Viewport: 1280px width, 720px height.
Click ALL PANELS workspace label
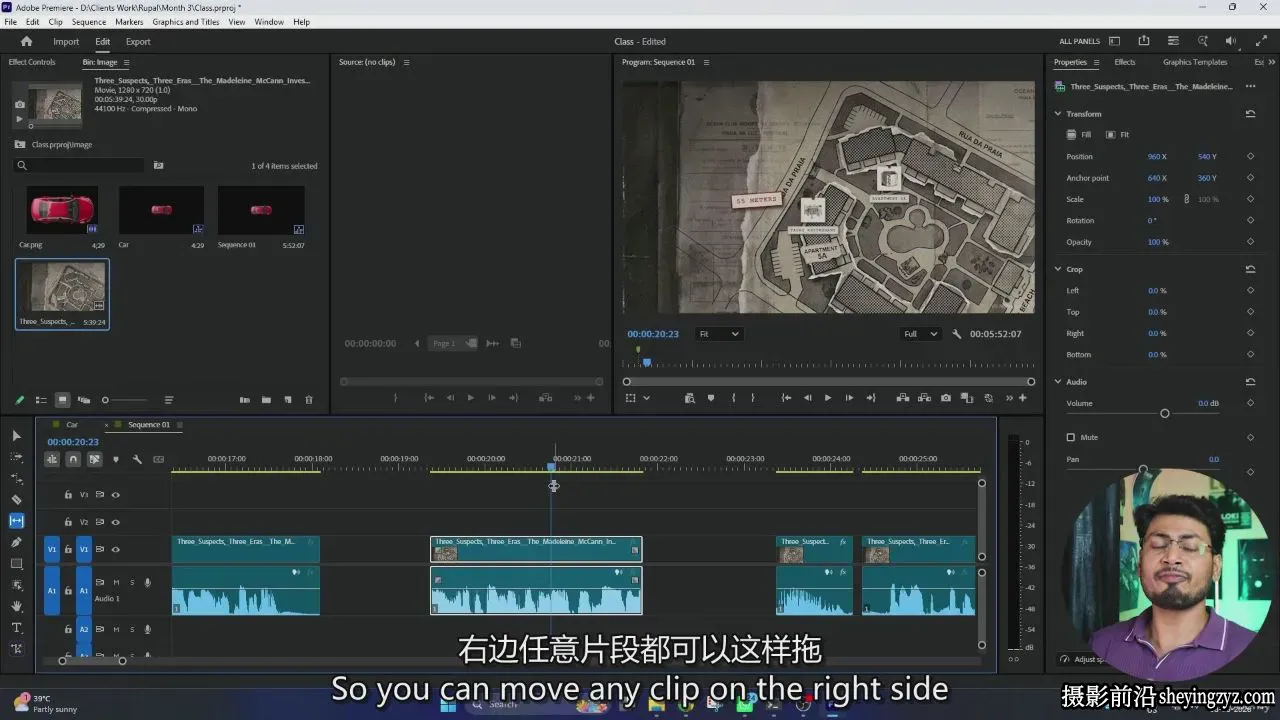[x=1080, y=42]
